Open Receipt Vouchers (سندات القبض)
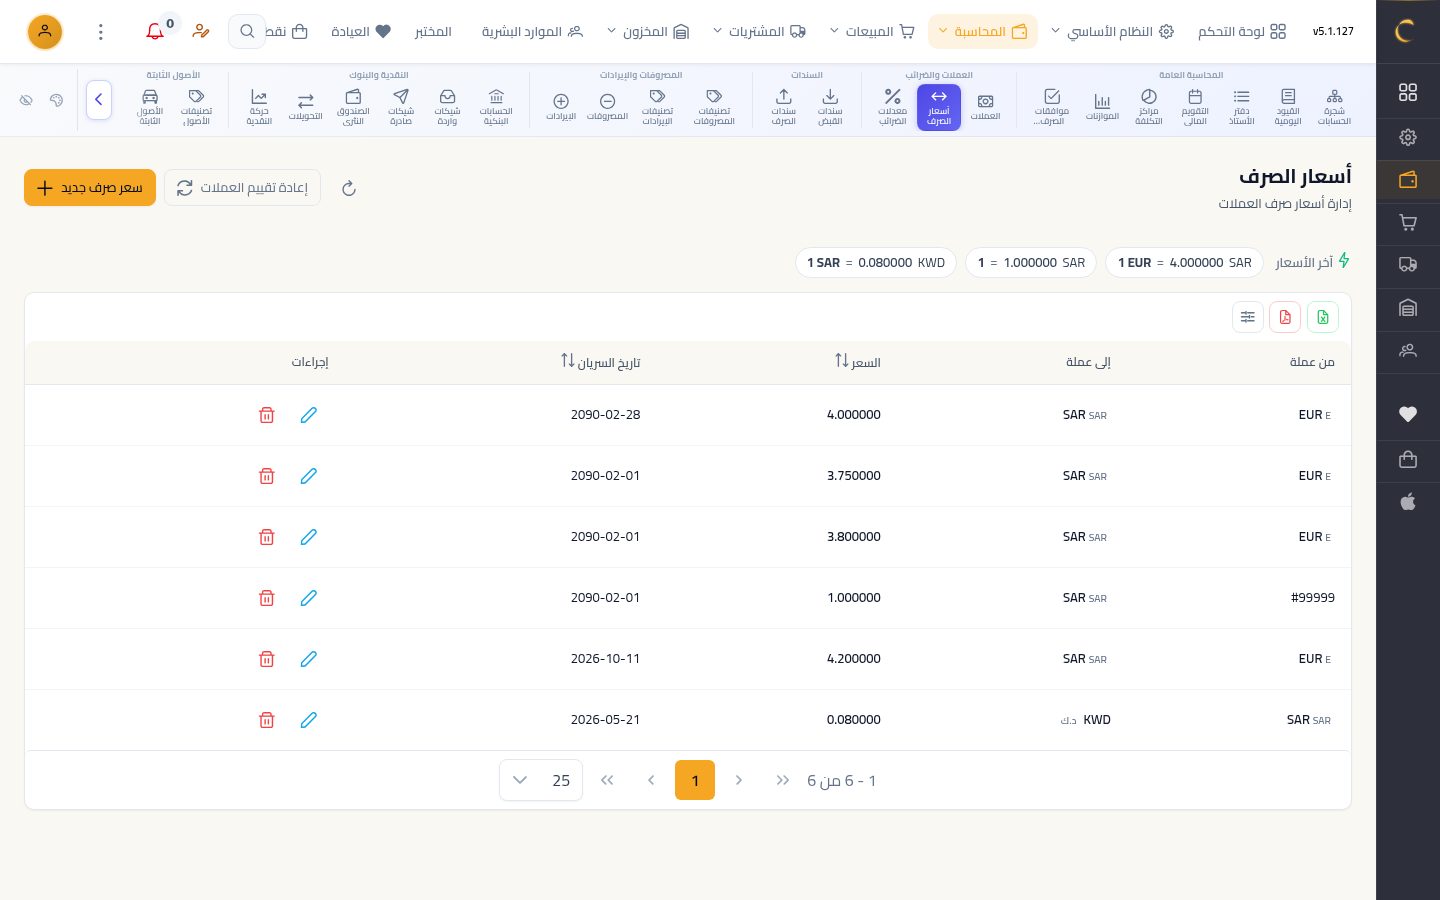Screen dimensions: 1440x900 pyautogui.click(x=830, y=106)
